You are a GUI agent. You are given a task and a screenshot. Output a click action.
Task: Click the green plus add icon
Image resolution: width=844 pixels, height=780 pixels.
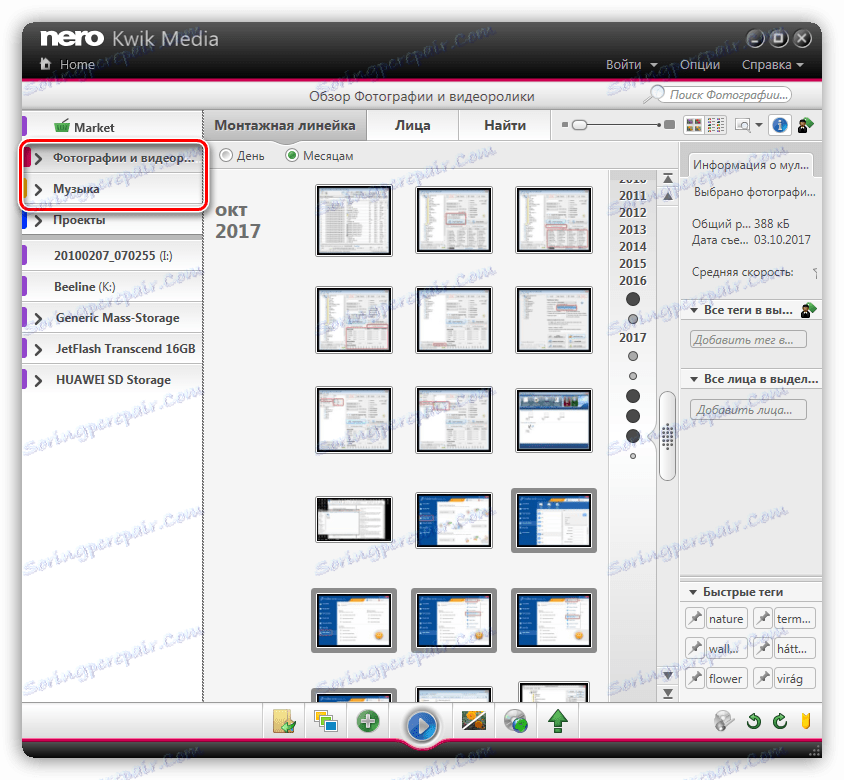tap(368, 720)
